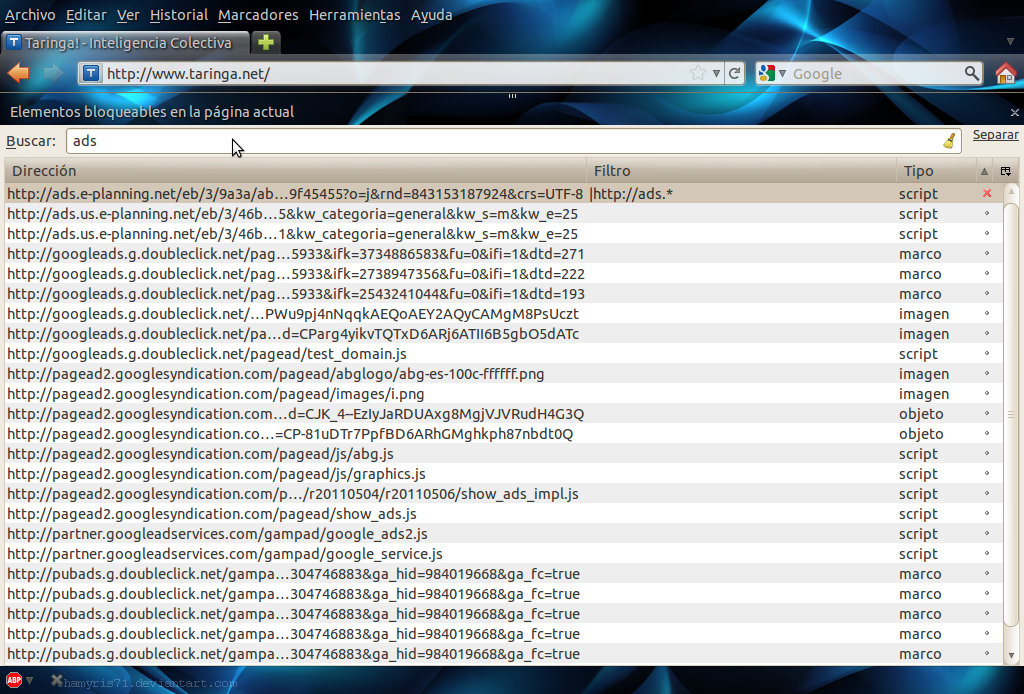Select the googleads row ending dtd=193
This screenshot has width=1024, height=694.
(504, 294)
